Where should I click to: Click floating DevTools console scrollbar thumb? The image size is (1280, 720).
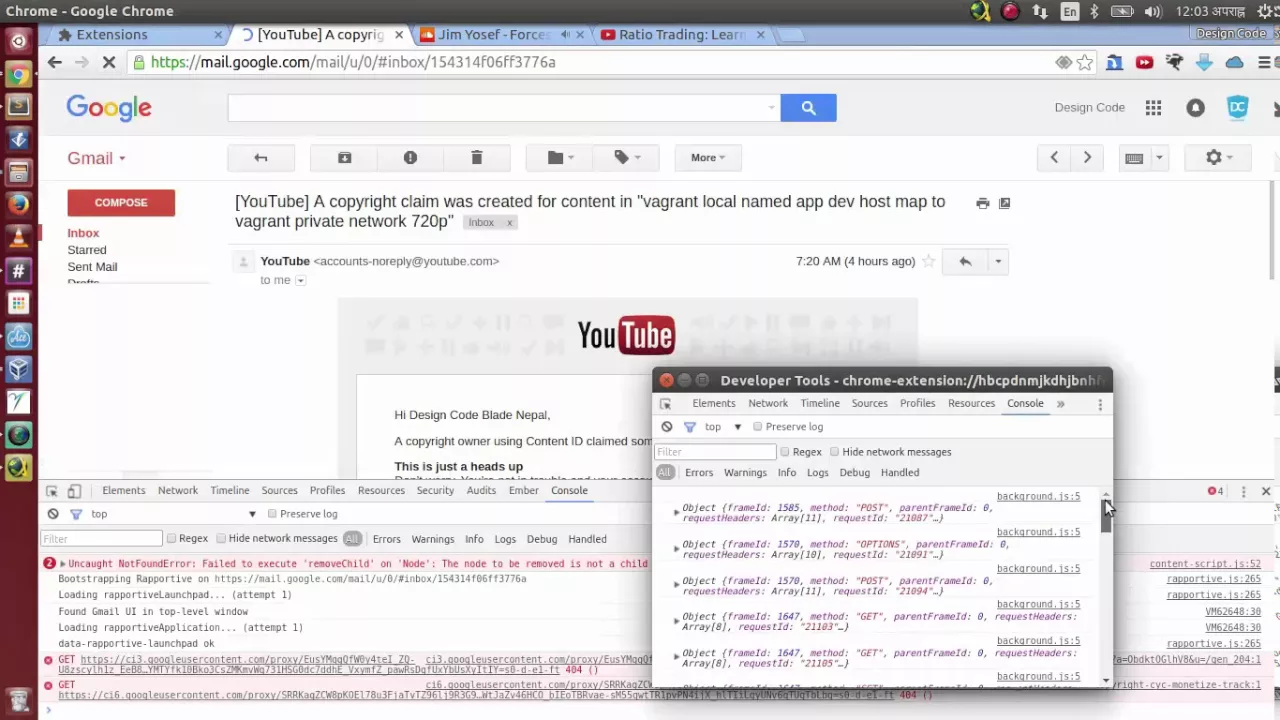click(1106, 515)
